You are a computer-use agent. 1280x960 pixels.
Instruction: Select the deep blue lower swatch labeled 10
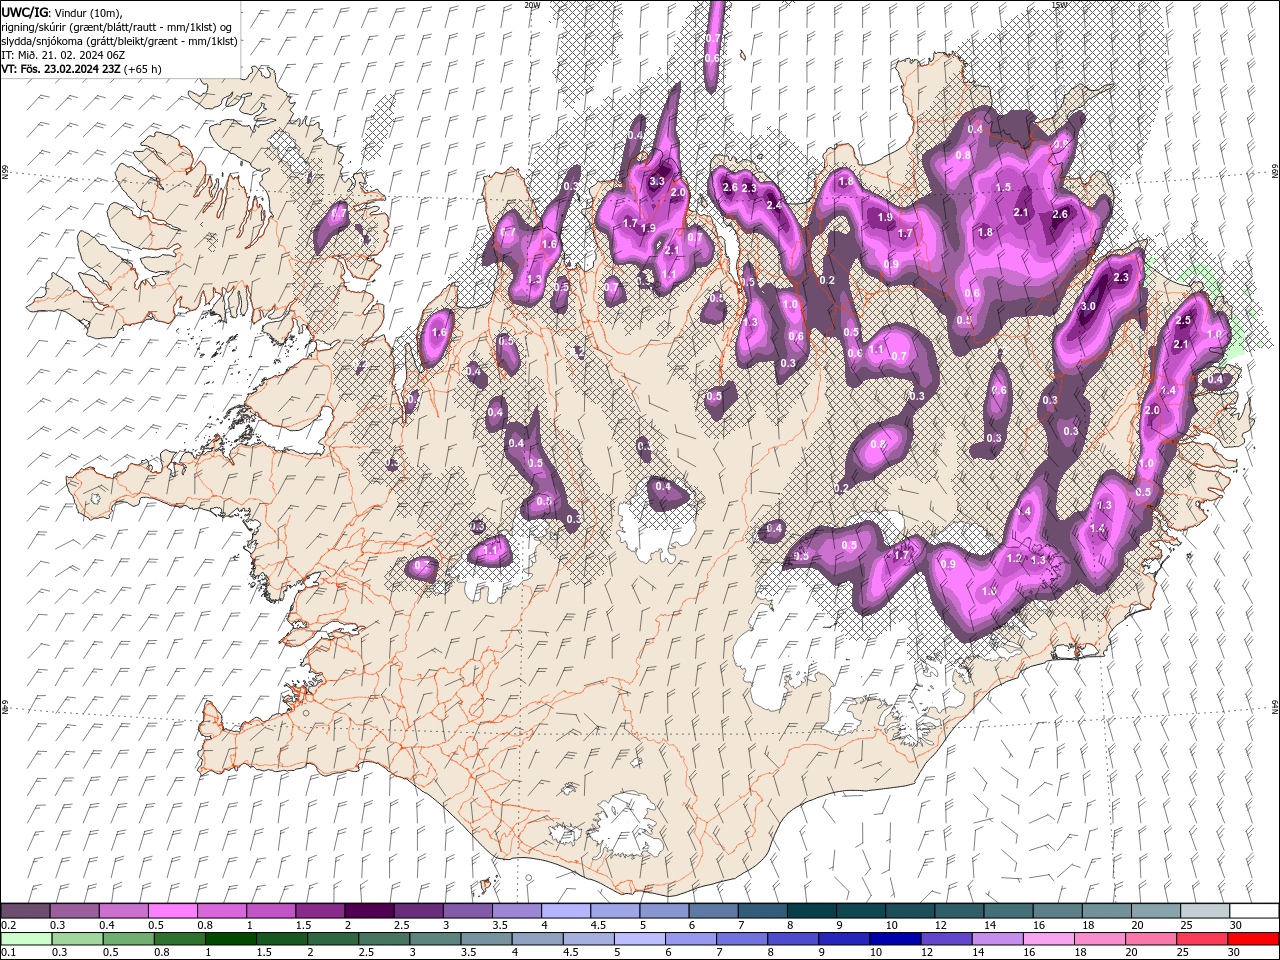pos(894,939)
